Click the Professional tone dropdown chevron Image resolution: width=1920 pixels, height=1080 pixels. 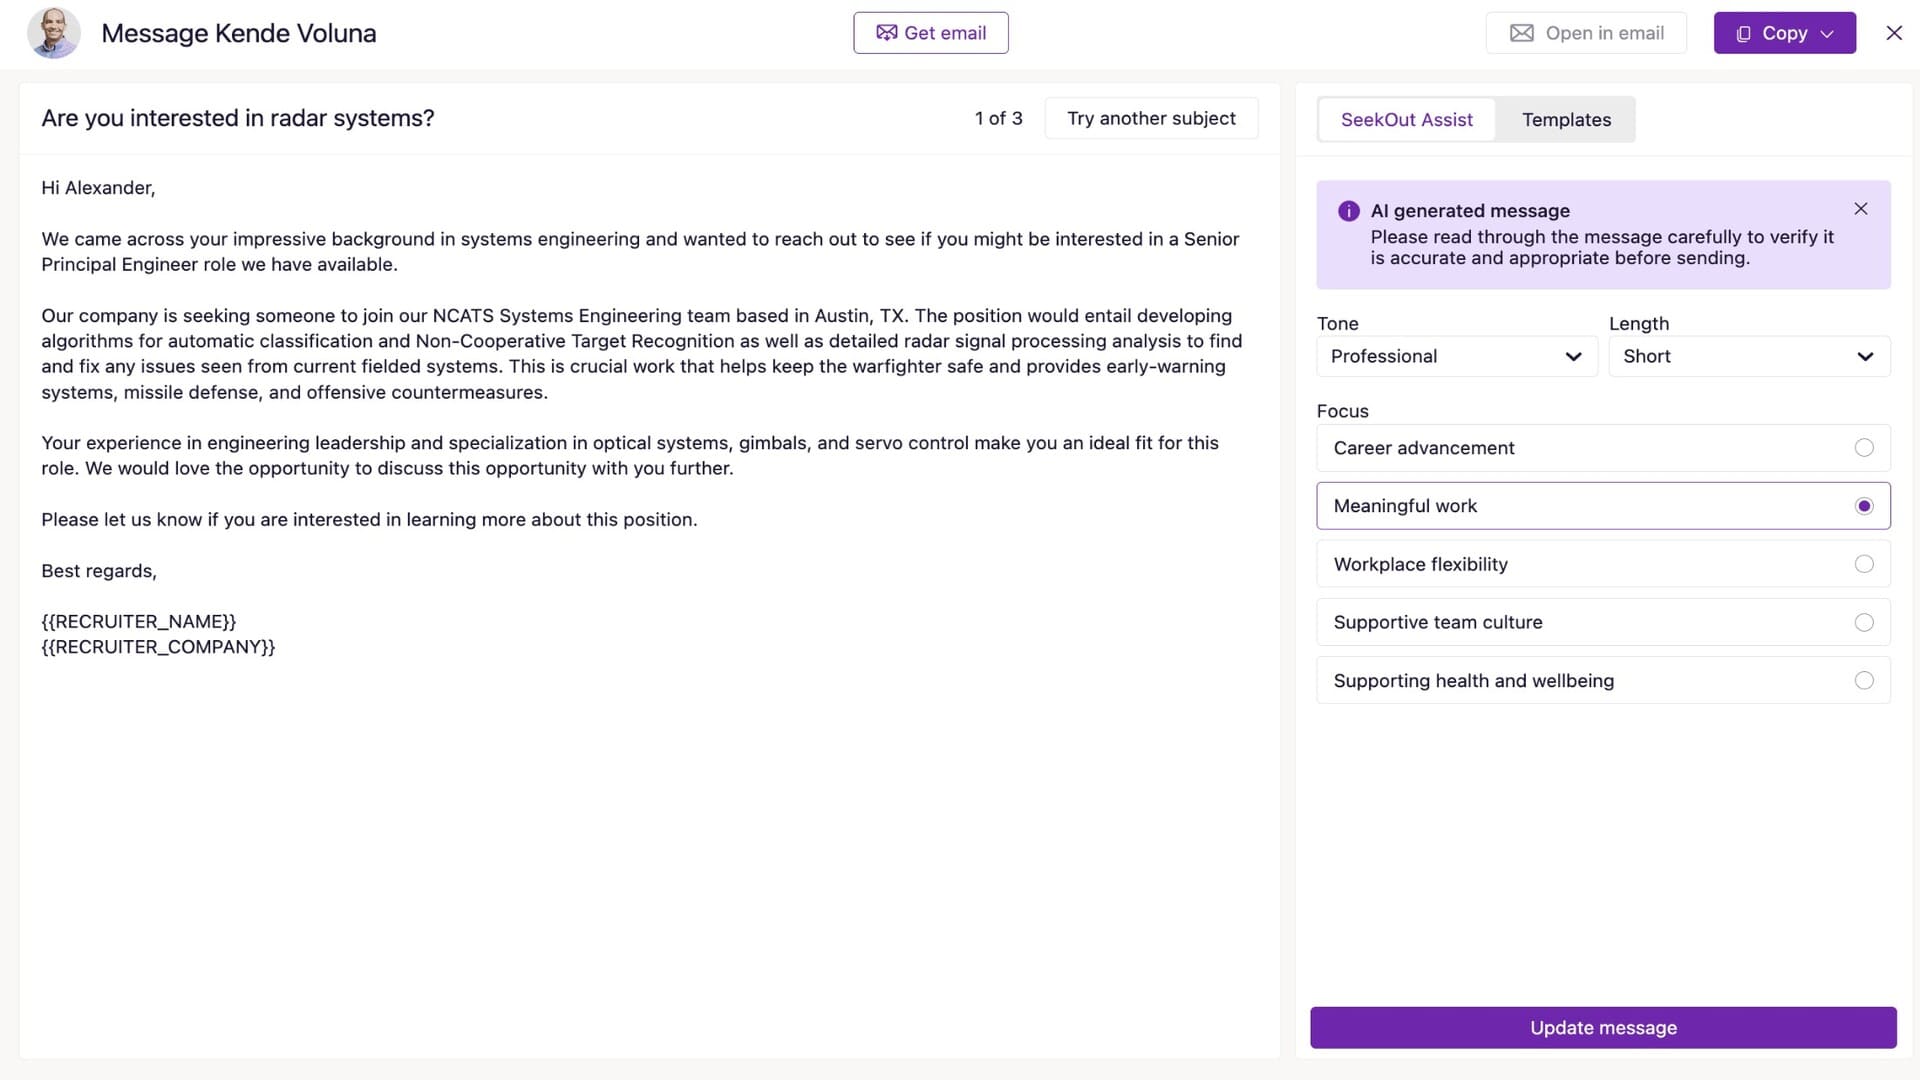click(x=1573, y=356)
